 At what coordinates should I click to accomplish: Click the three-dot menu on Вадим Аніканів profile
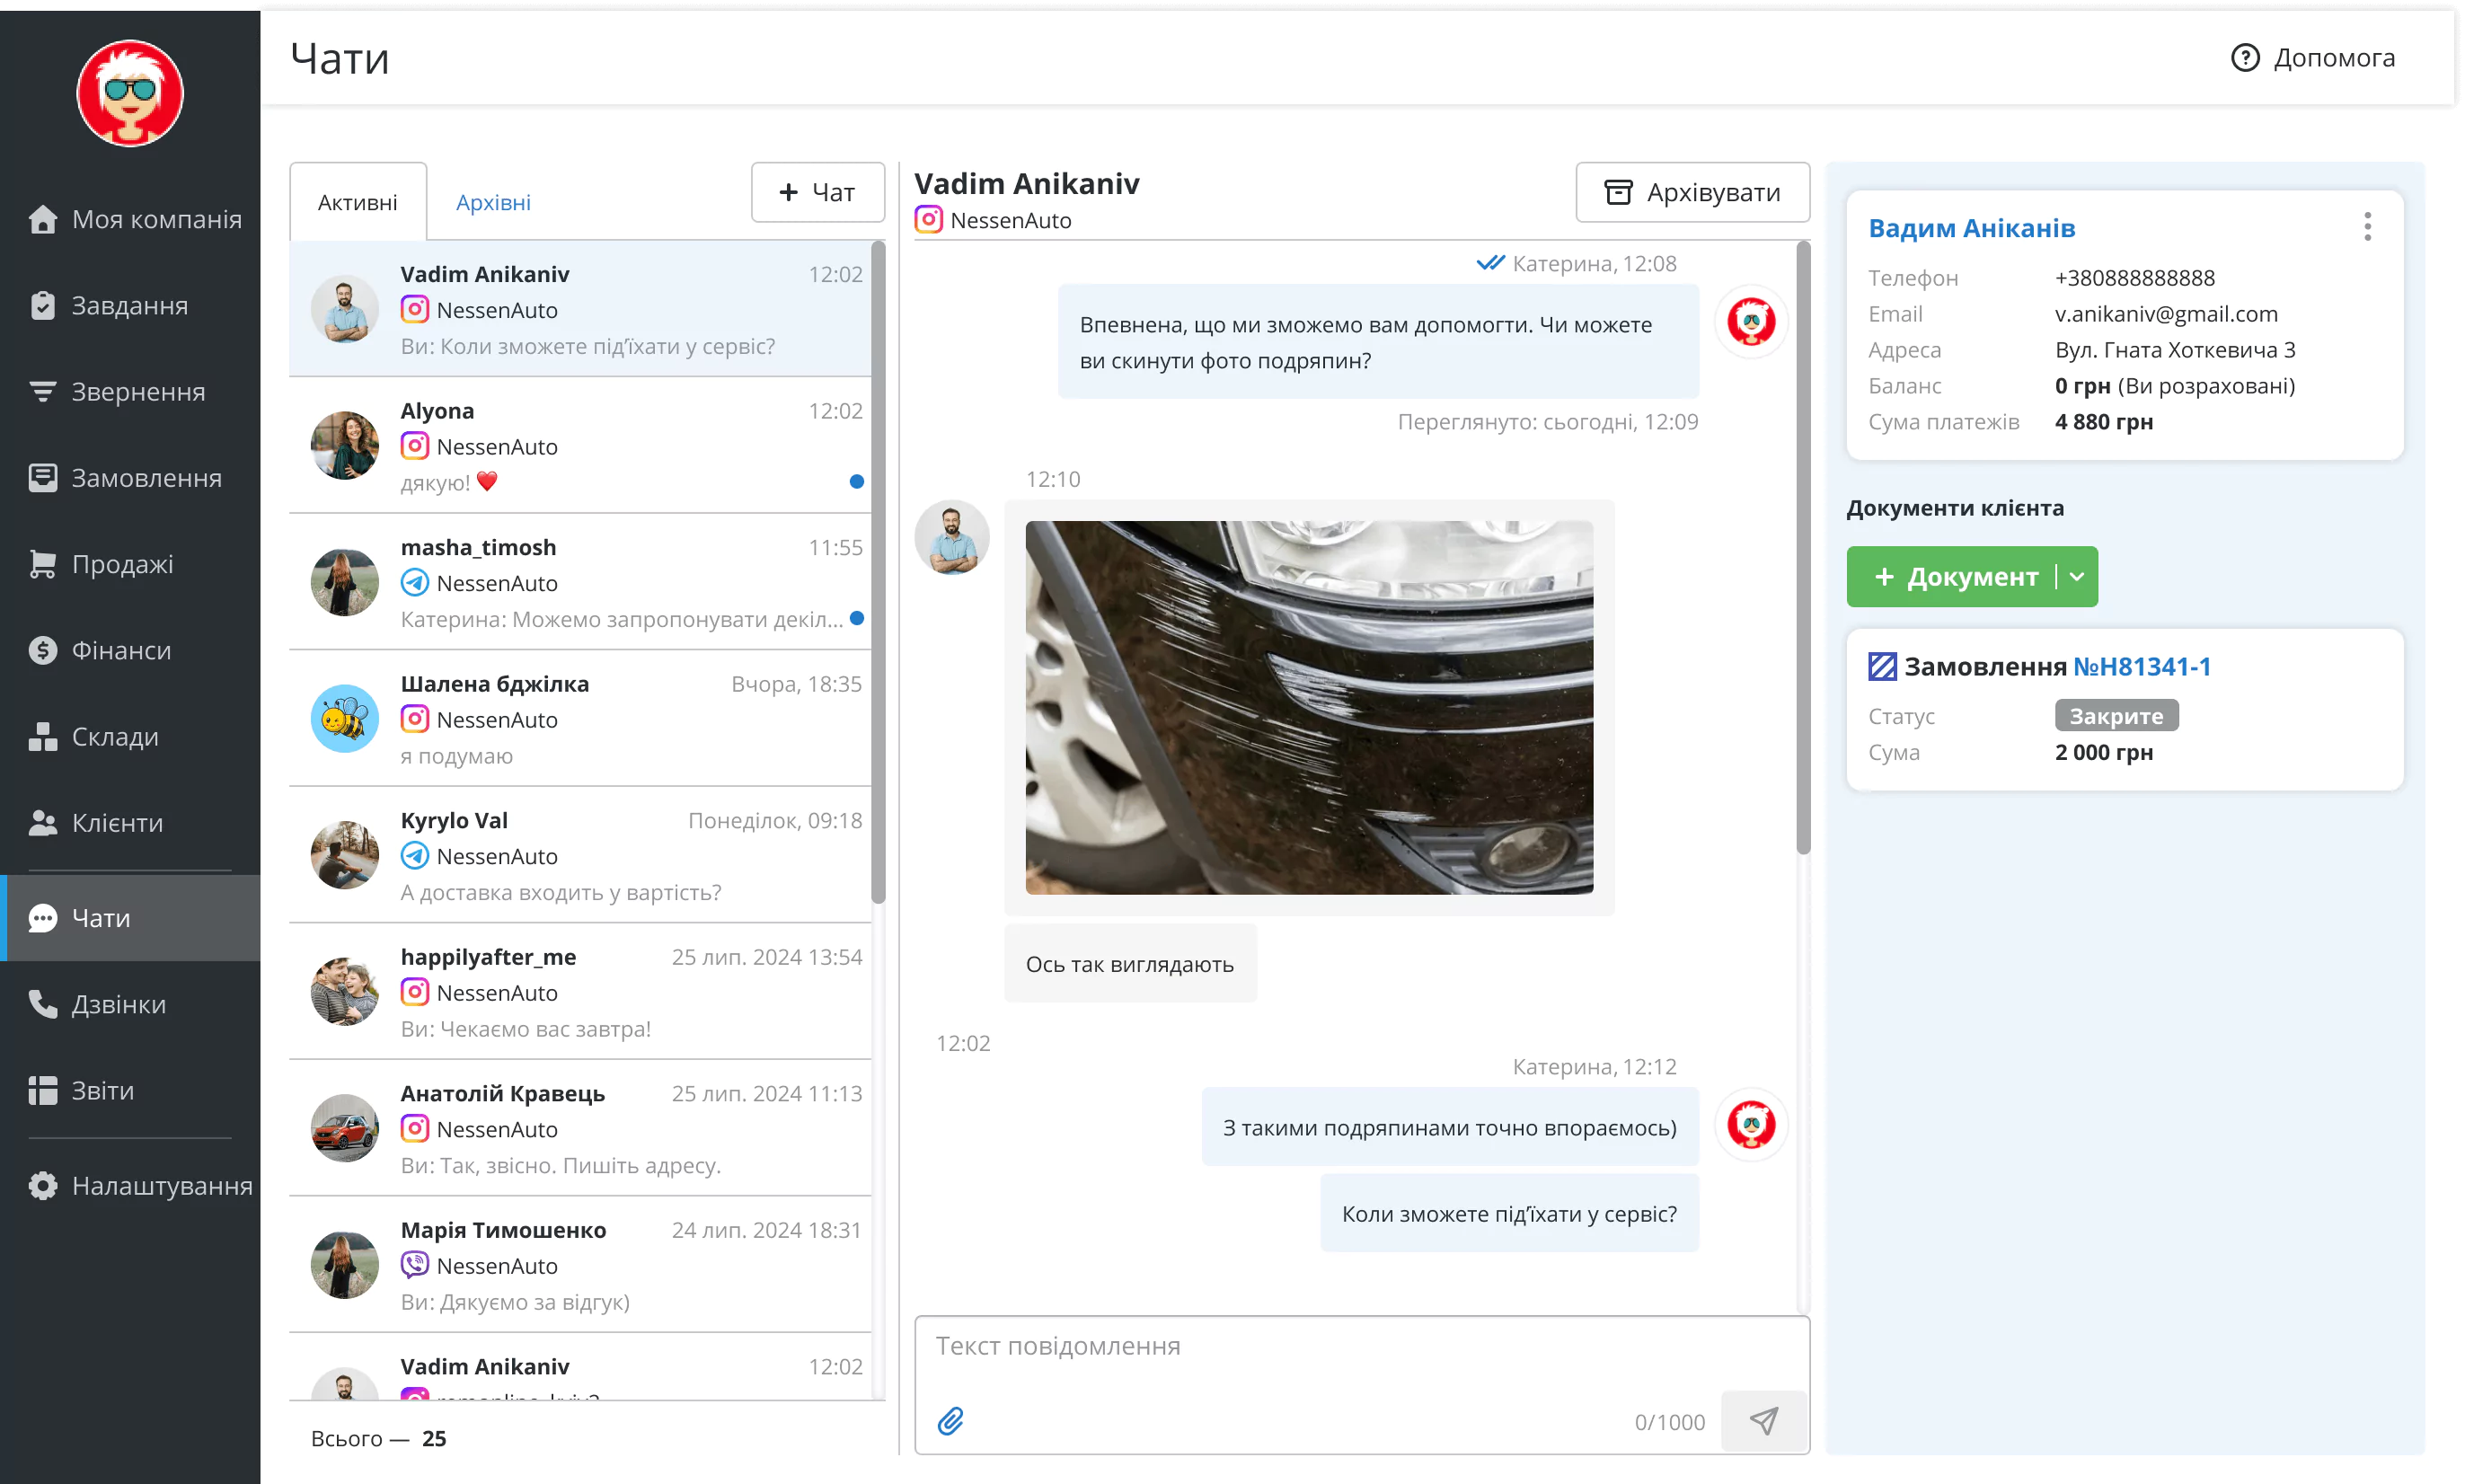coord(2372,227)
